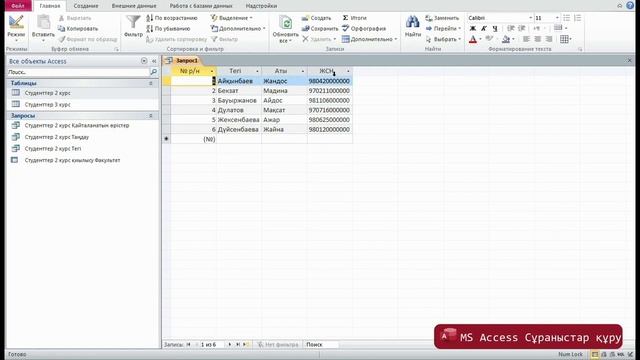This screenshot has width=640, height=360.
Task: Align text left in ribbon
Action: 527,39
